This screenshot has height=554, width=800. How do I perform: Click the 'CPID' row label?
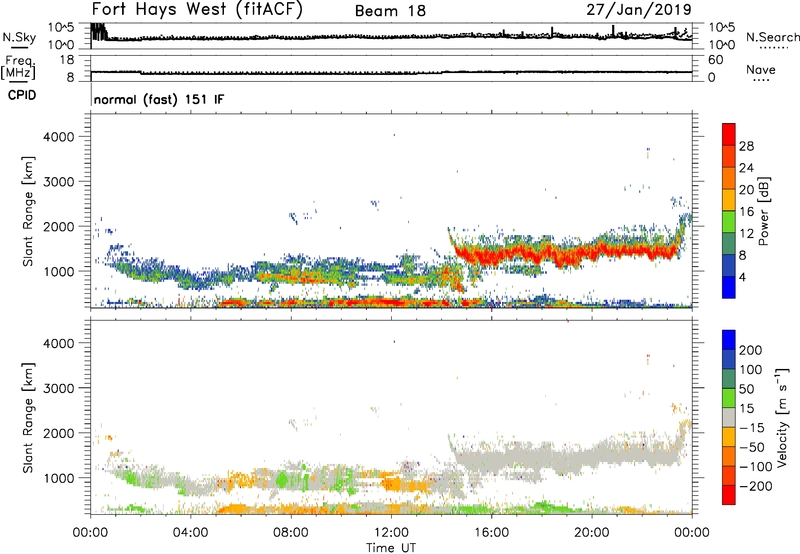point(22,95)
